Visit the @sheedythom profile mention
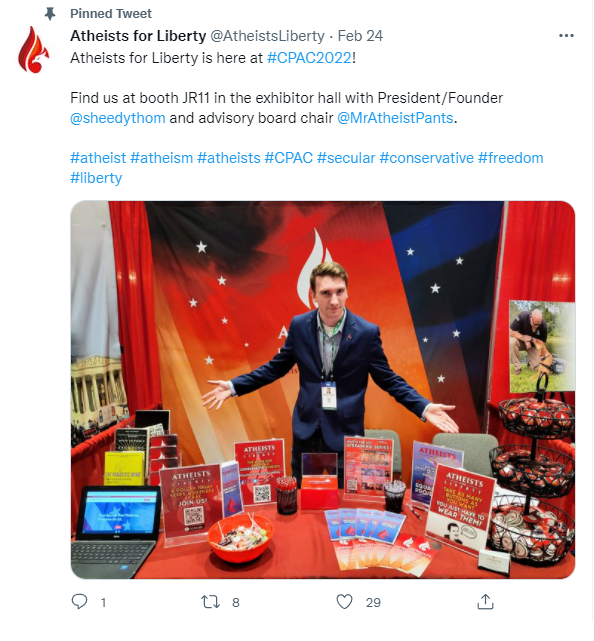The height and width of the screenshot is (641, 594). (118, 118)
